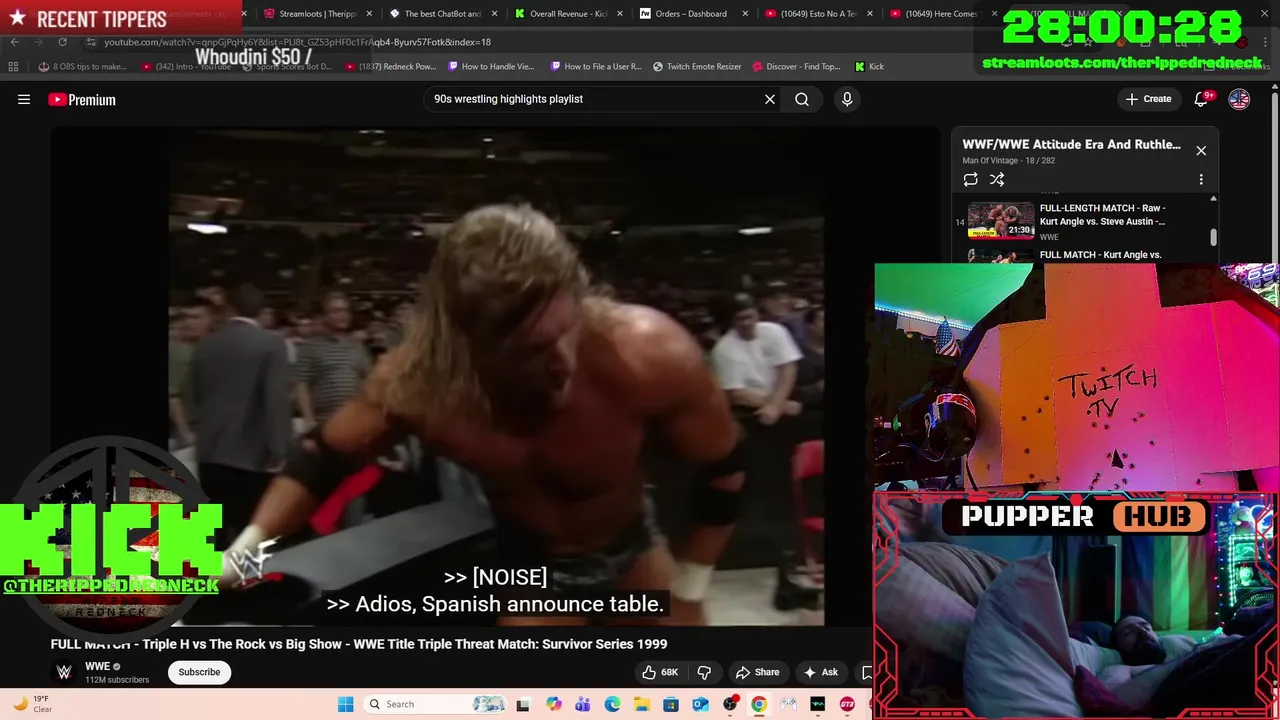Close the Streamloots tab

[x=369, y=14]
